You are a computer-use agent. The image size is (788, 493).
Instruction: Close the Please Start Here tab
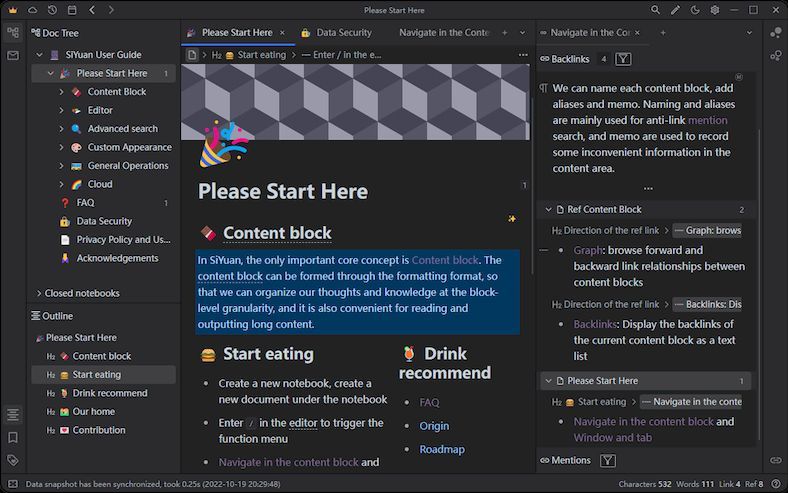coord(282,33)
